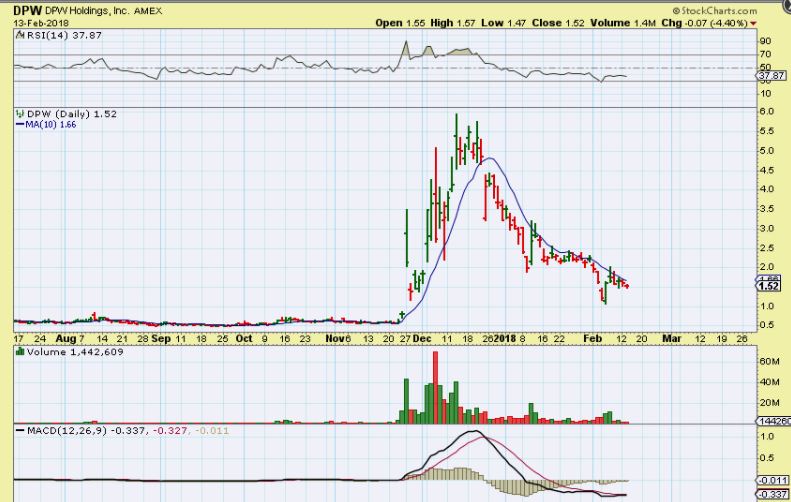The height and width of the screenshot is (502, 791).
Task: Click the -0.011 tag on MACD axis
Action: pos(772,481)
